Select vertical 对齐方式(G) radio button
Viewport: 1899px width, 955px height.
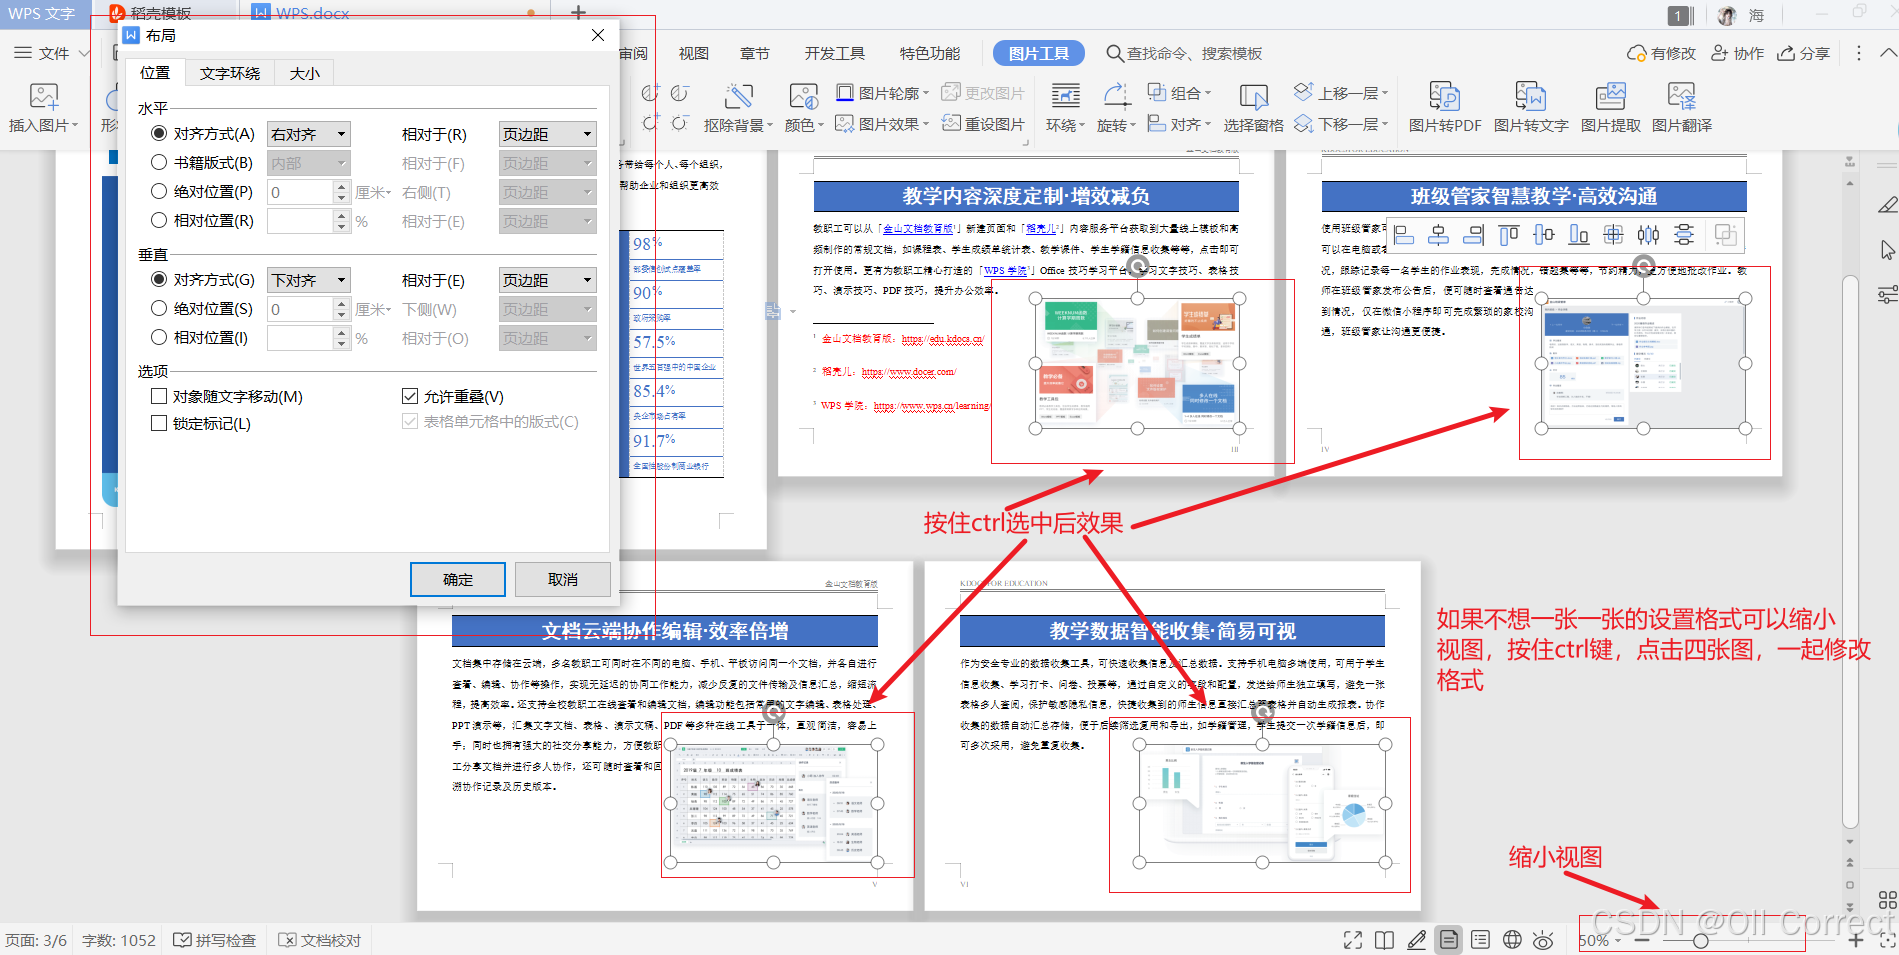[x=159, y=279]
